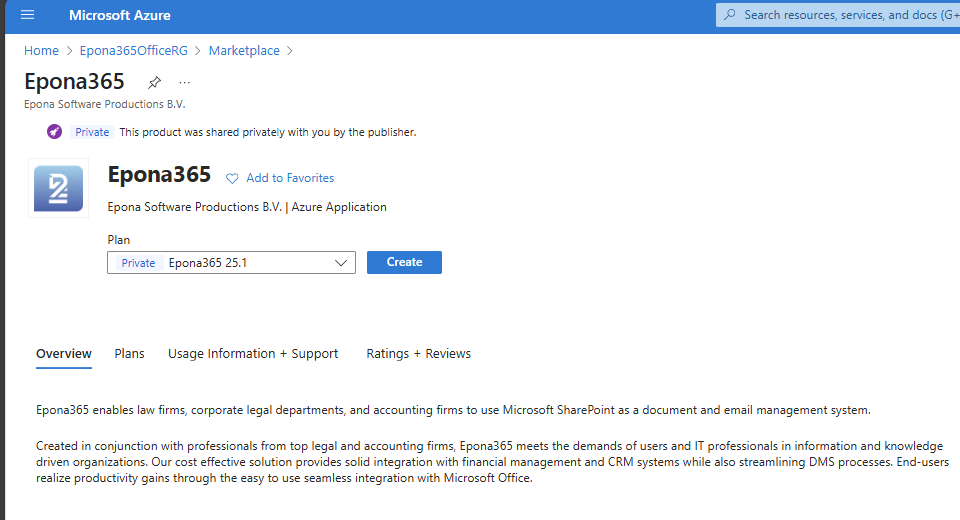This screenshot has width=960, height=520.
Task: Click the paragraph starting 'Created in conjunction with professionals'
Action: (x=492, y=462)
